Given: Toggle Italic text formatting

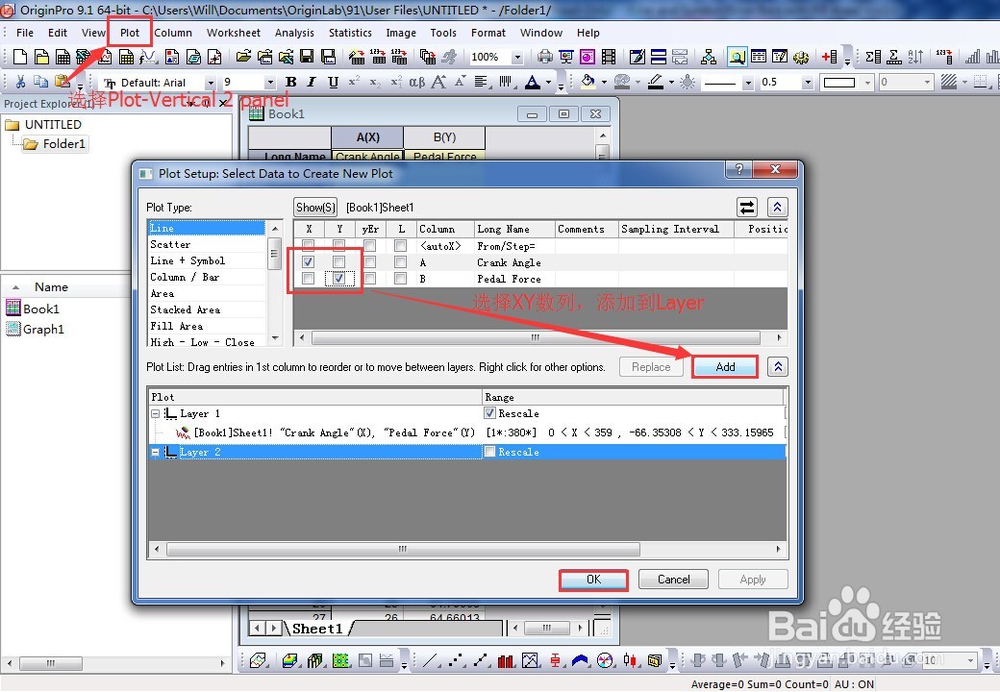Looking at the screenshot, I should click(311, 82).
